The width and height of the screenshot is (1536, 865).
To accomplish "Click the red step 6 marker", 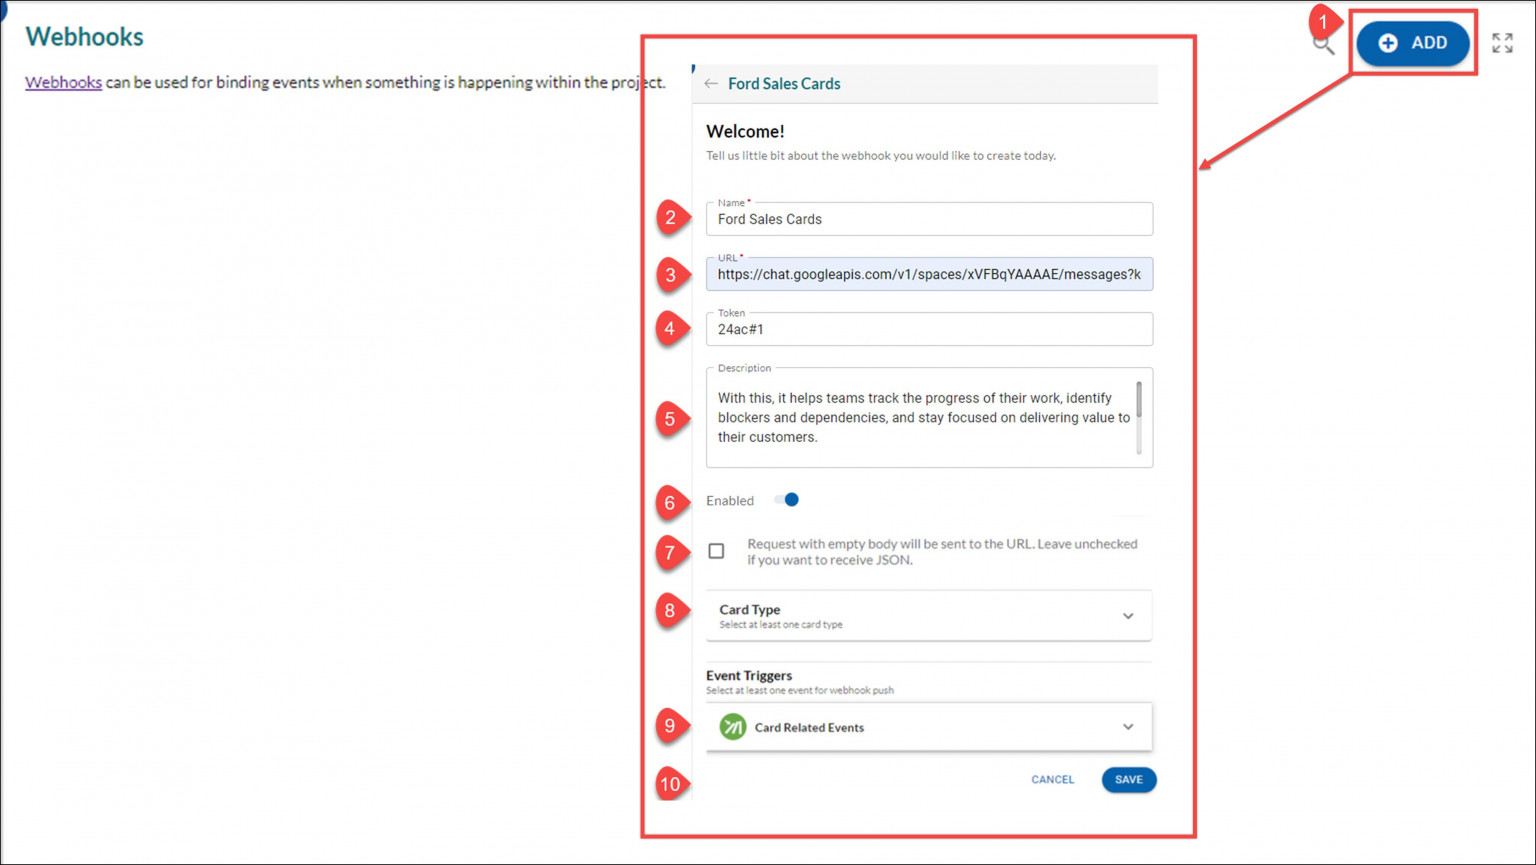I will tap(670, 503).
